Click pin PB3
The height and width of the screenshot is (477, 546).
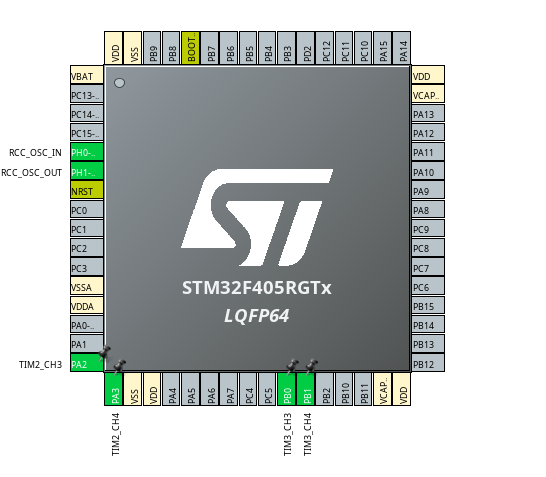pyautogui.click(x=287, y=48)
